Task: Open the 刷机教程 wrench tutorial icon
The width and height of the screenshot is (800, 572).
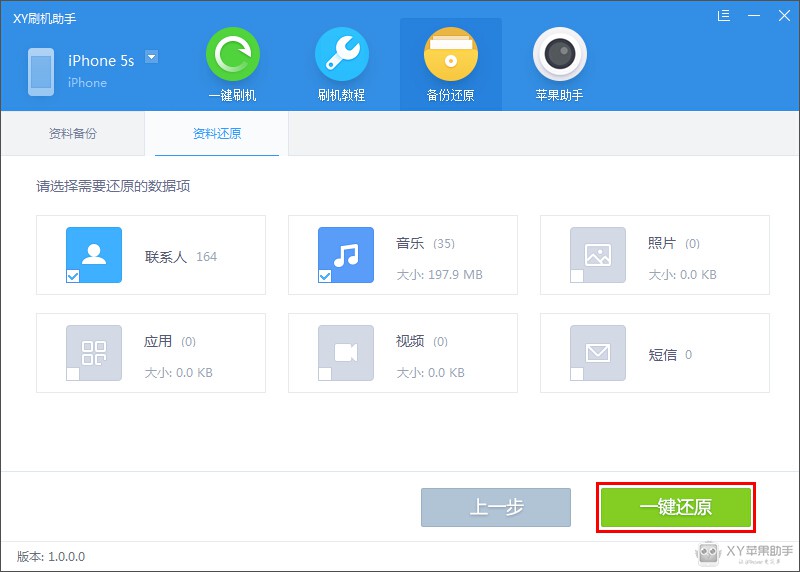Action: click(341, 55)
